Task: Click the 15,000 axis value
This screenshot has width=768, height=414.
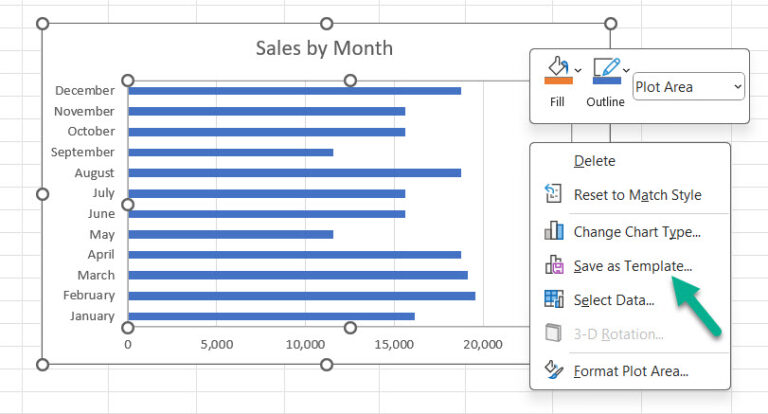Action: click(394, 344)
